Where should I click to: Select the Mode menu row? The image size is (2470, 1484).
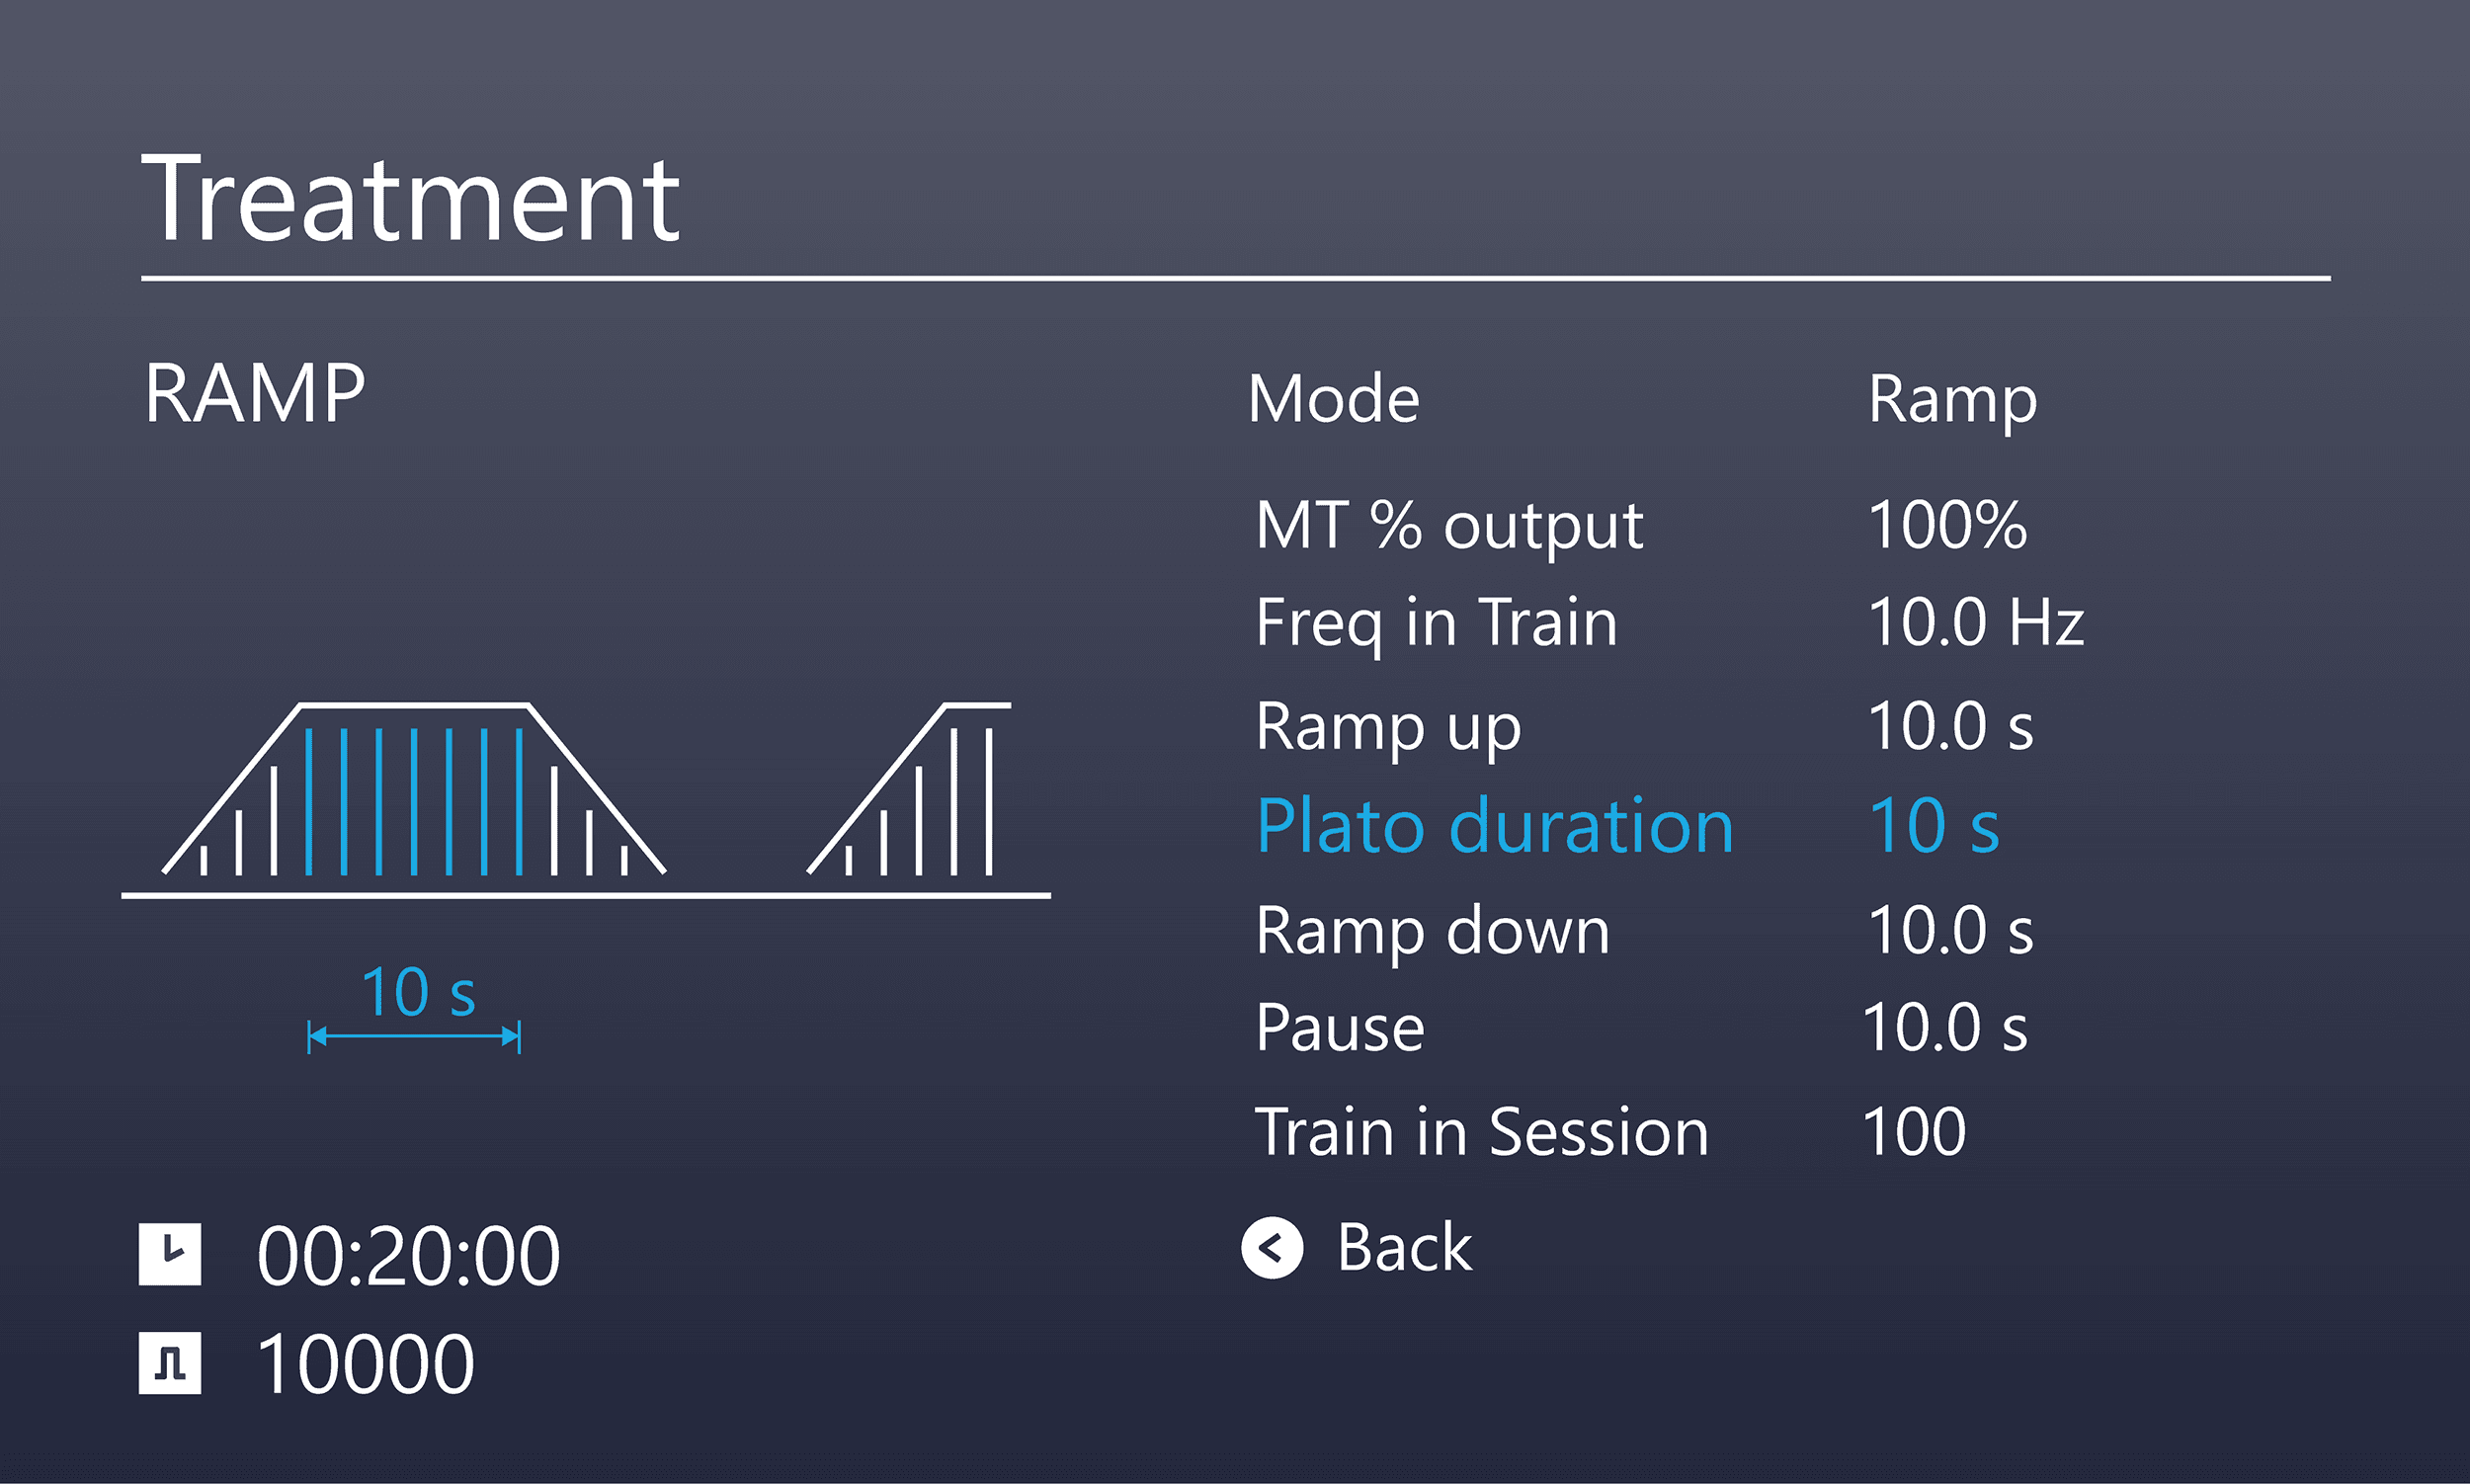[1642, 399]
